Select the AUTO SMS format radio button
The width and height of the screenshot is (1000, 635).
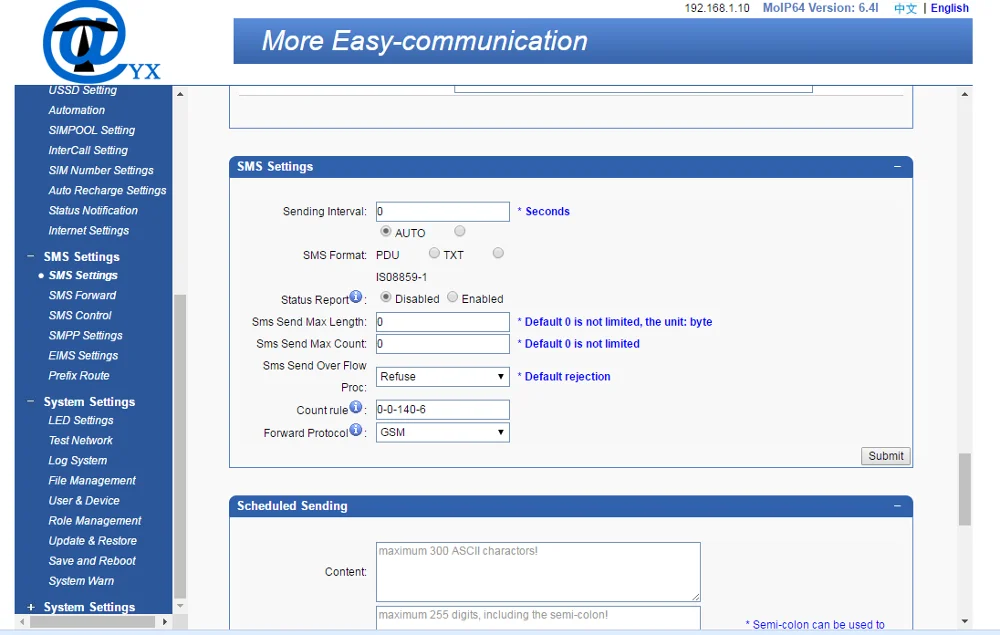click(x=386, y=231)
